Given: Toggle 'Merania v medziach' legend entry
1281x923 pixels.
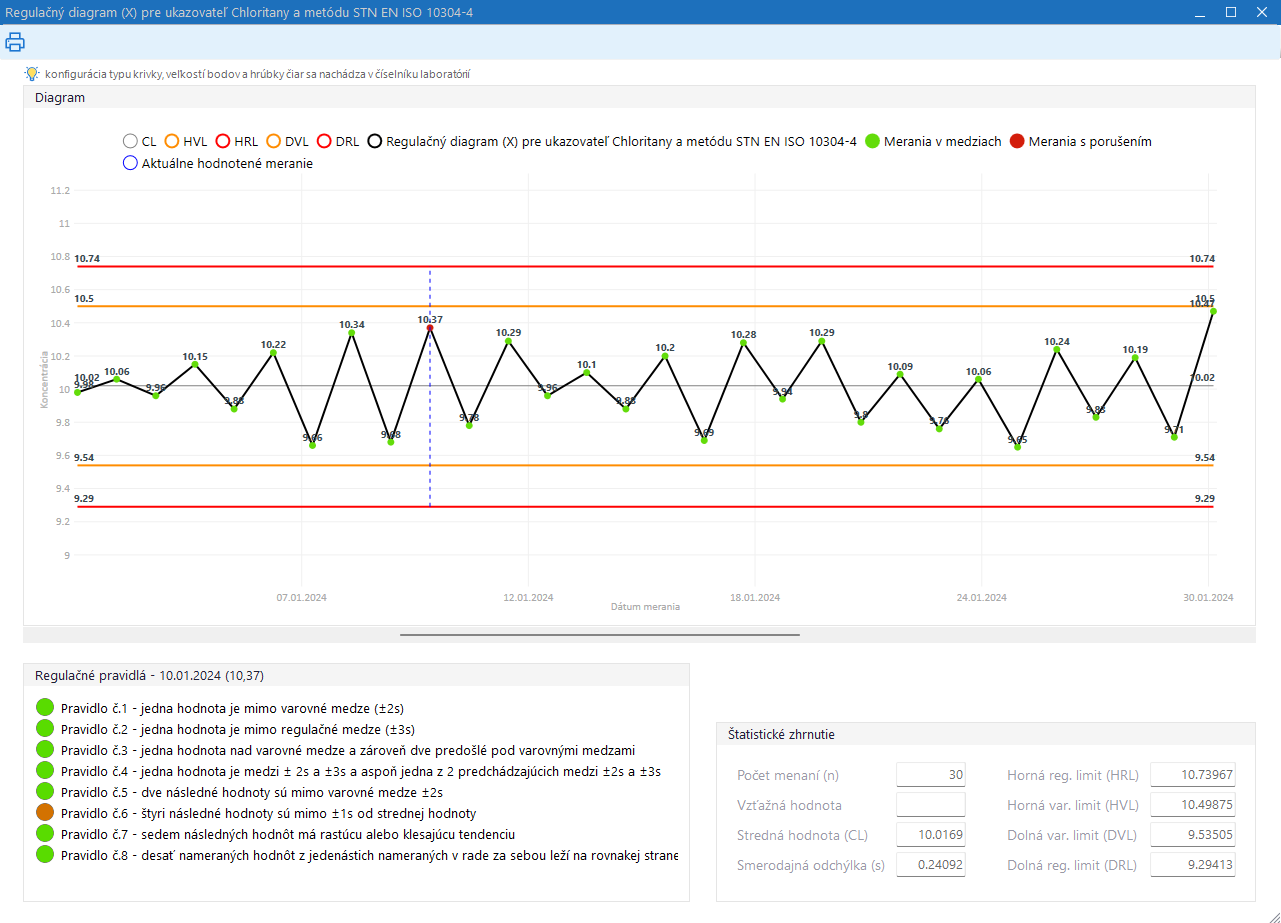Looking at the screenshot, I should 873,142.
